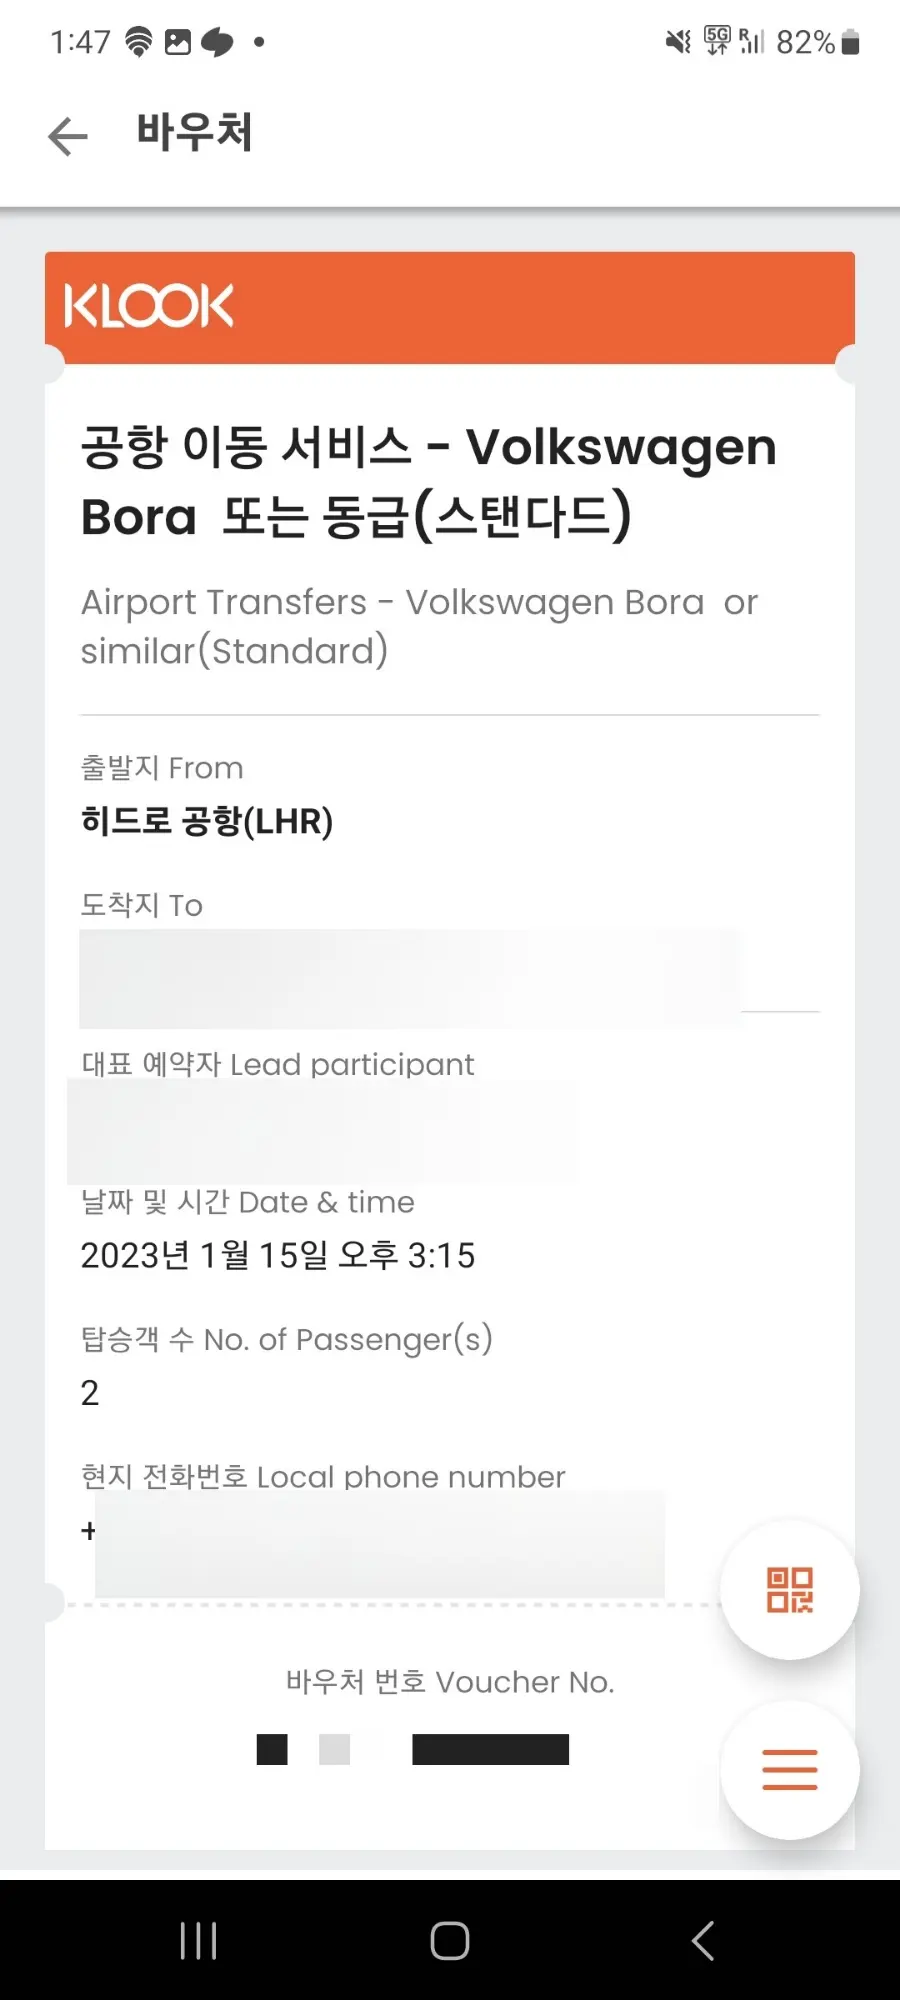The width and height of the screenshot is (900, 2000).
Task: Tap the gallery notification icon in status bar
Action: pos(178,42)
